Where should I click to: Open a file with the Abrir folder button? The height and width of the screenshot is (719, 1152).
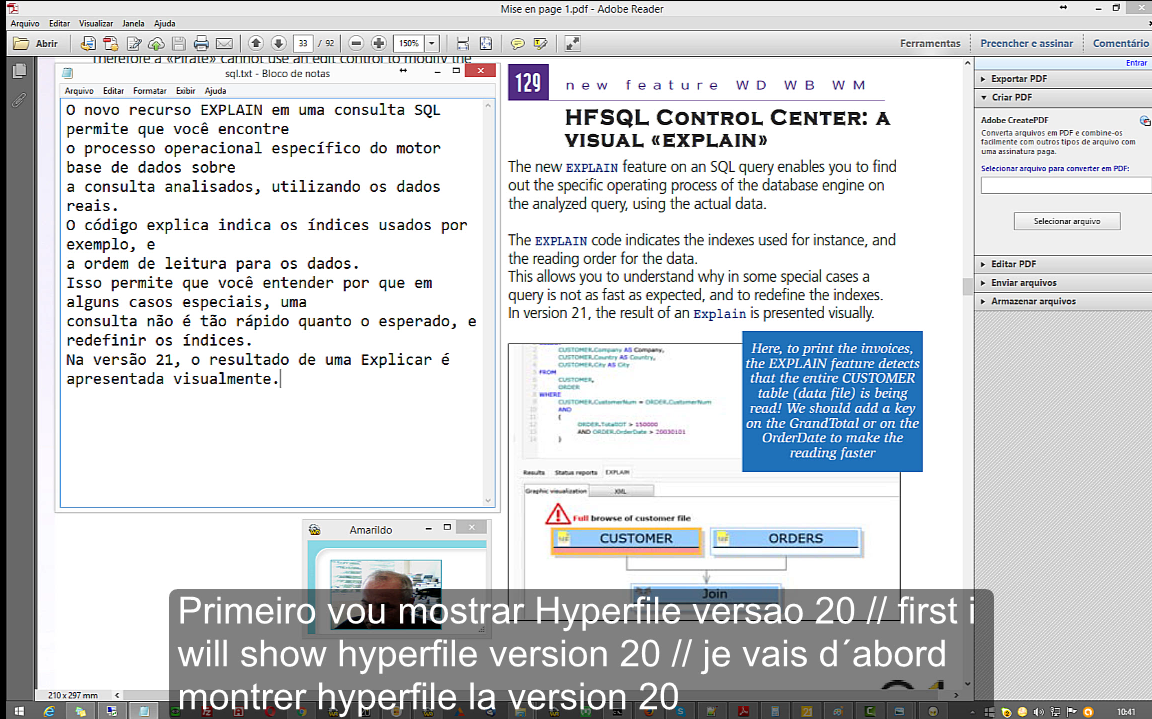[35, 43]
